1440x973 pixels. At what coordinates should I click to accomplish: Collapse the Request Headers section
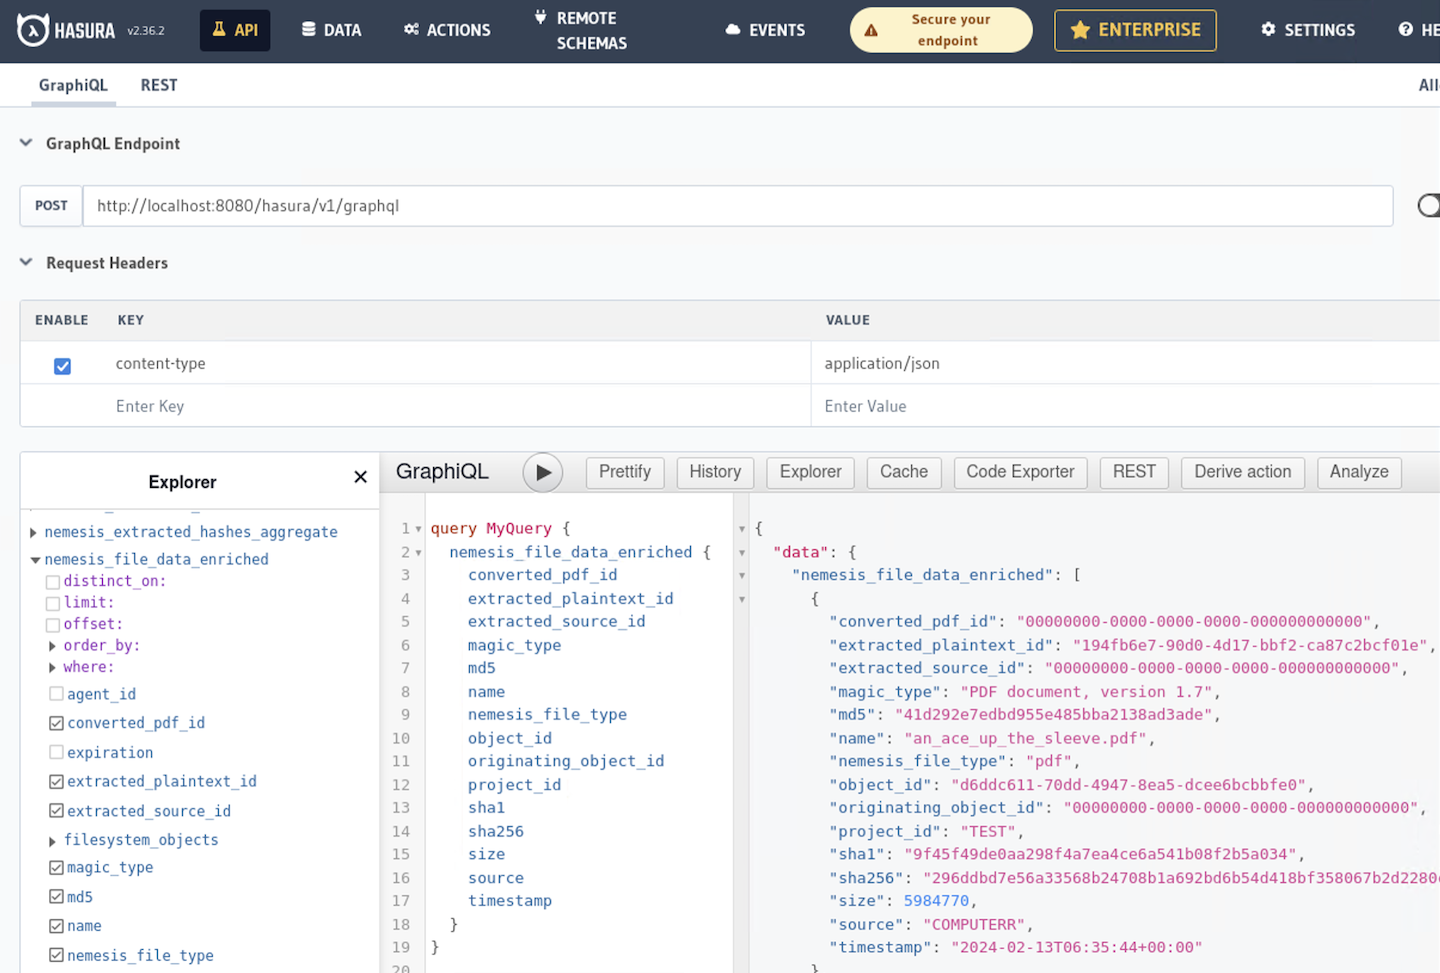(x=26, y=262)
